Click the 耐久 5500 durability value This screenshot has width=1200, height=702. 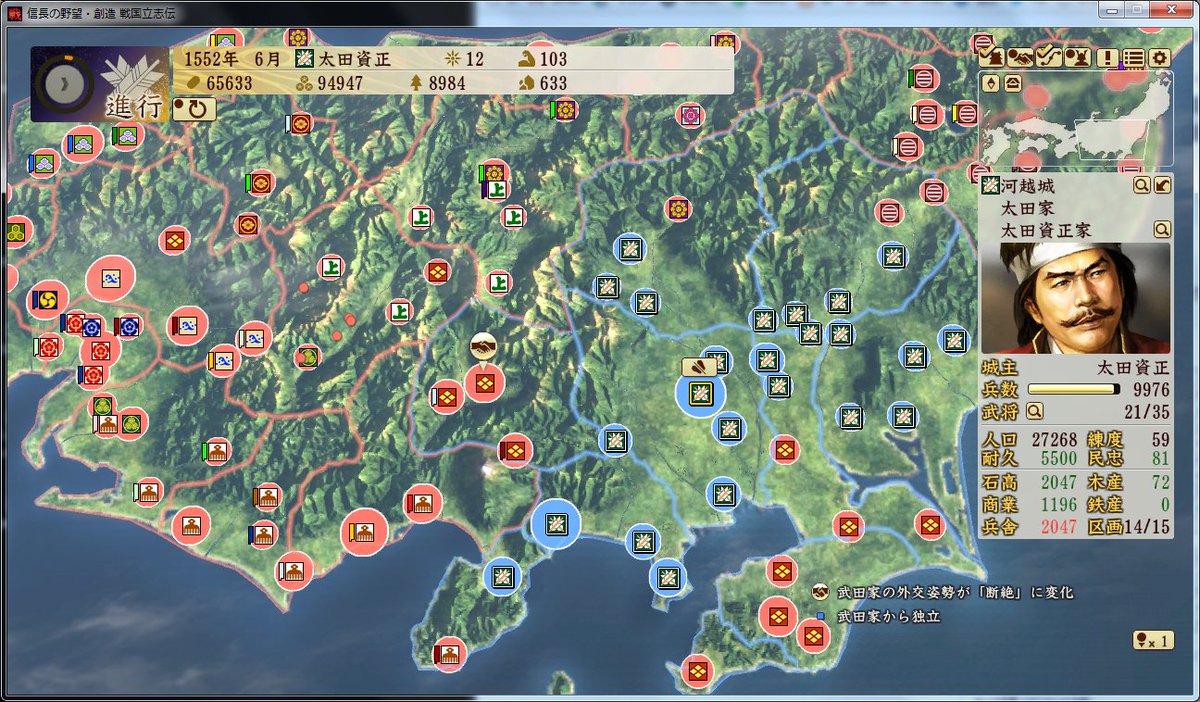click(1059, 459)
